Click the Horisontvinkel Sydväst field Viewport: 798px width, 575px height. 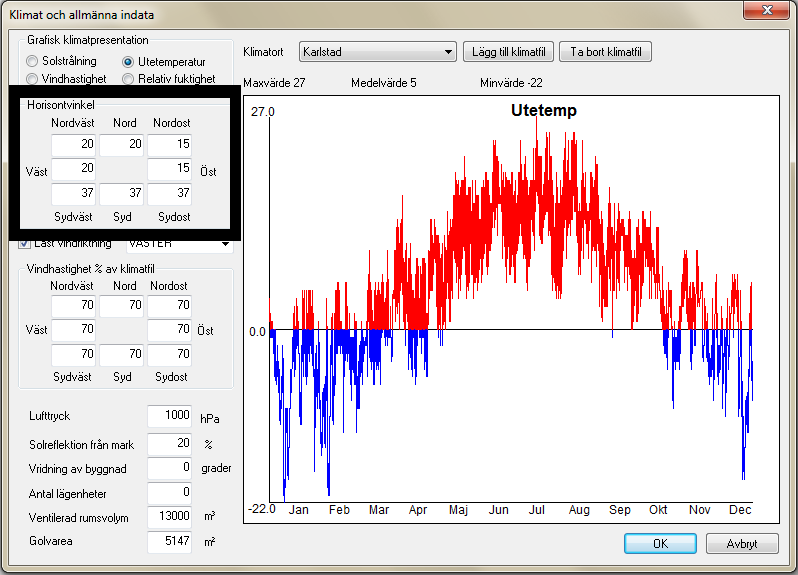click(73, 194)
